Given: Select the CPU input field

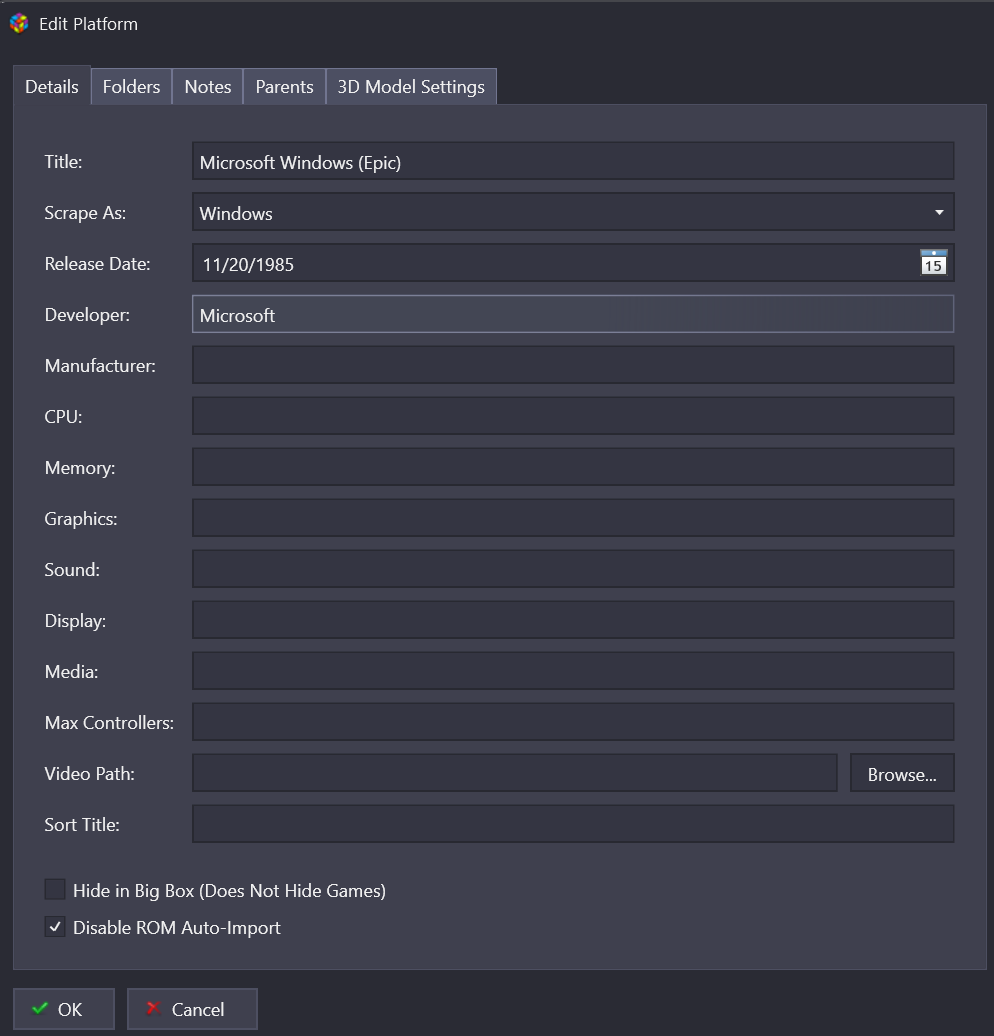Looking at the screenshot, I should [572, 417].
